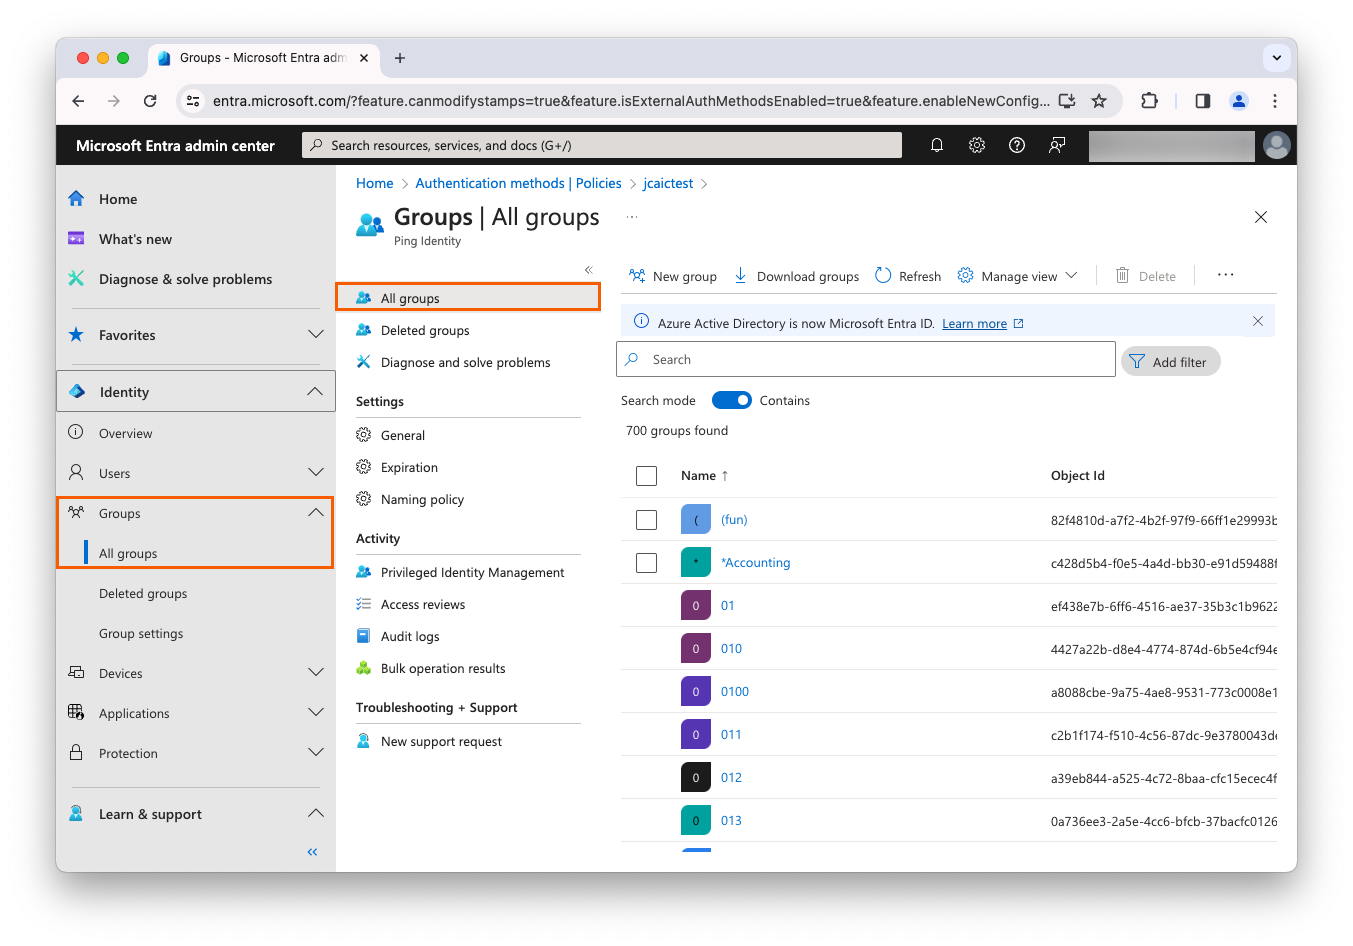This screenshot has width=1353, height=946.
Task: Click the Download groups icon
Action: click(740, 276)
